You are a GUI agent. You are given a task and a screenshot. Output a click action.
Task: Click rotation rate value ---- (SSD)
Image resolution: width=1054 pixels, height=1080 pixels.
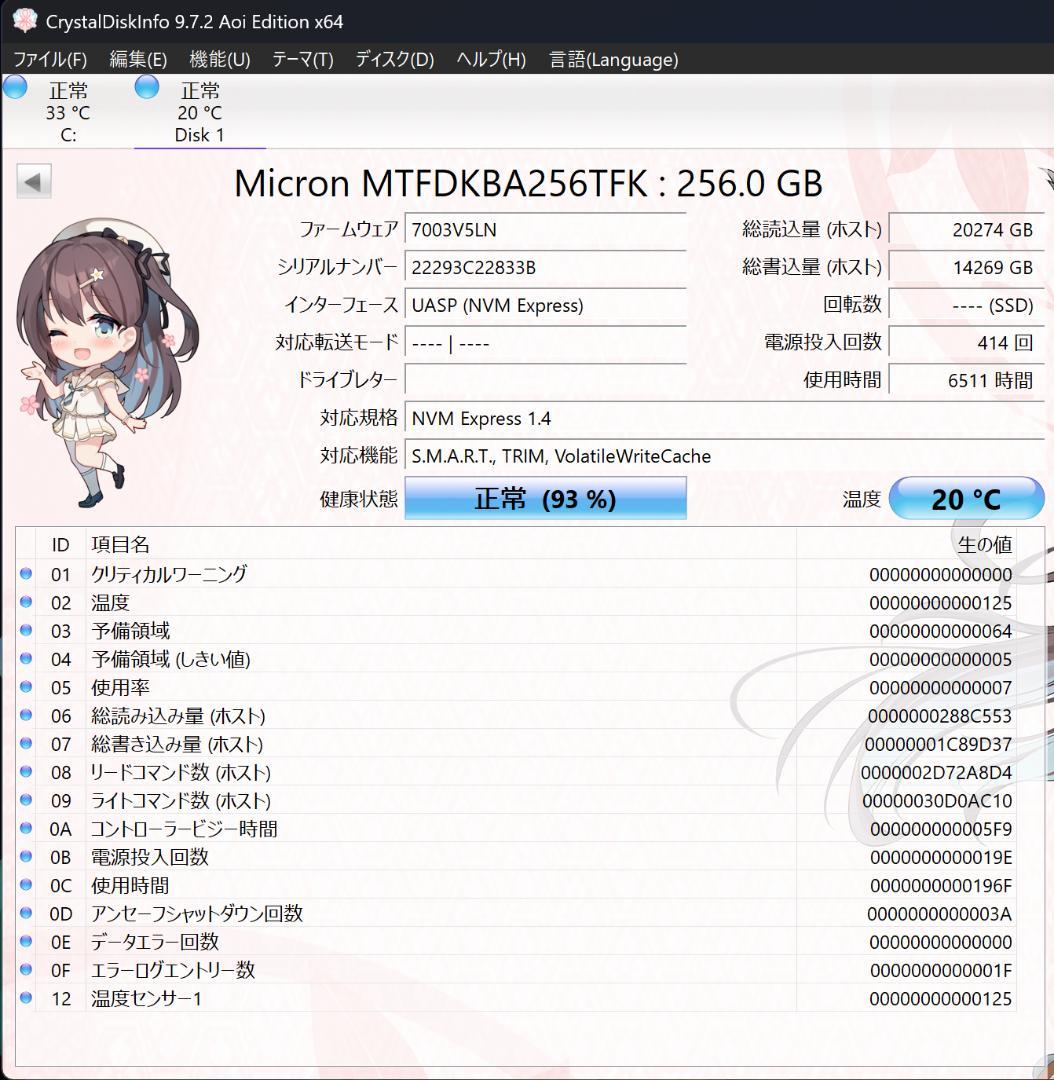(967, 305)
